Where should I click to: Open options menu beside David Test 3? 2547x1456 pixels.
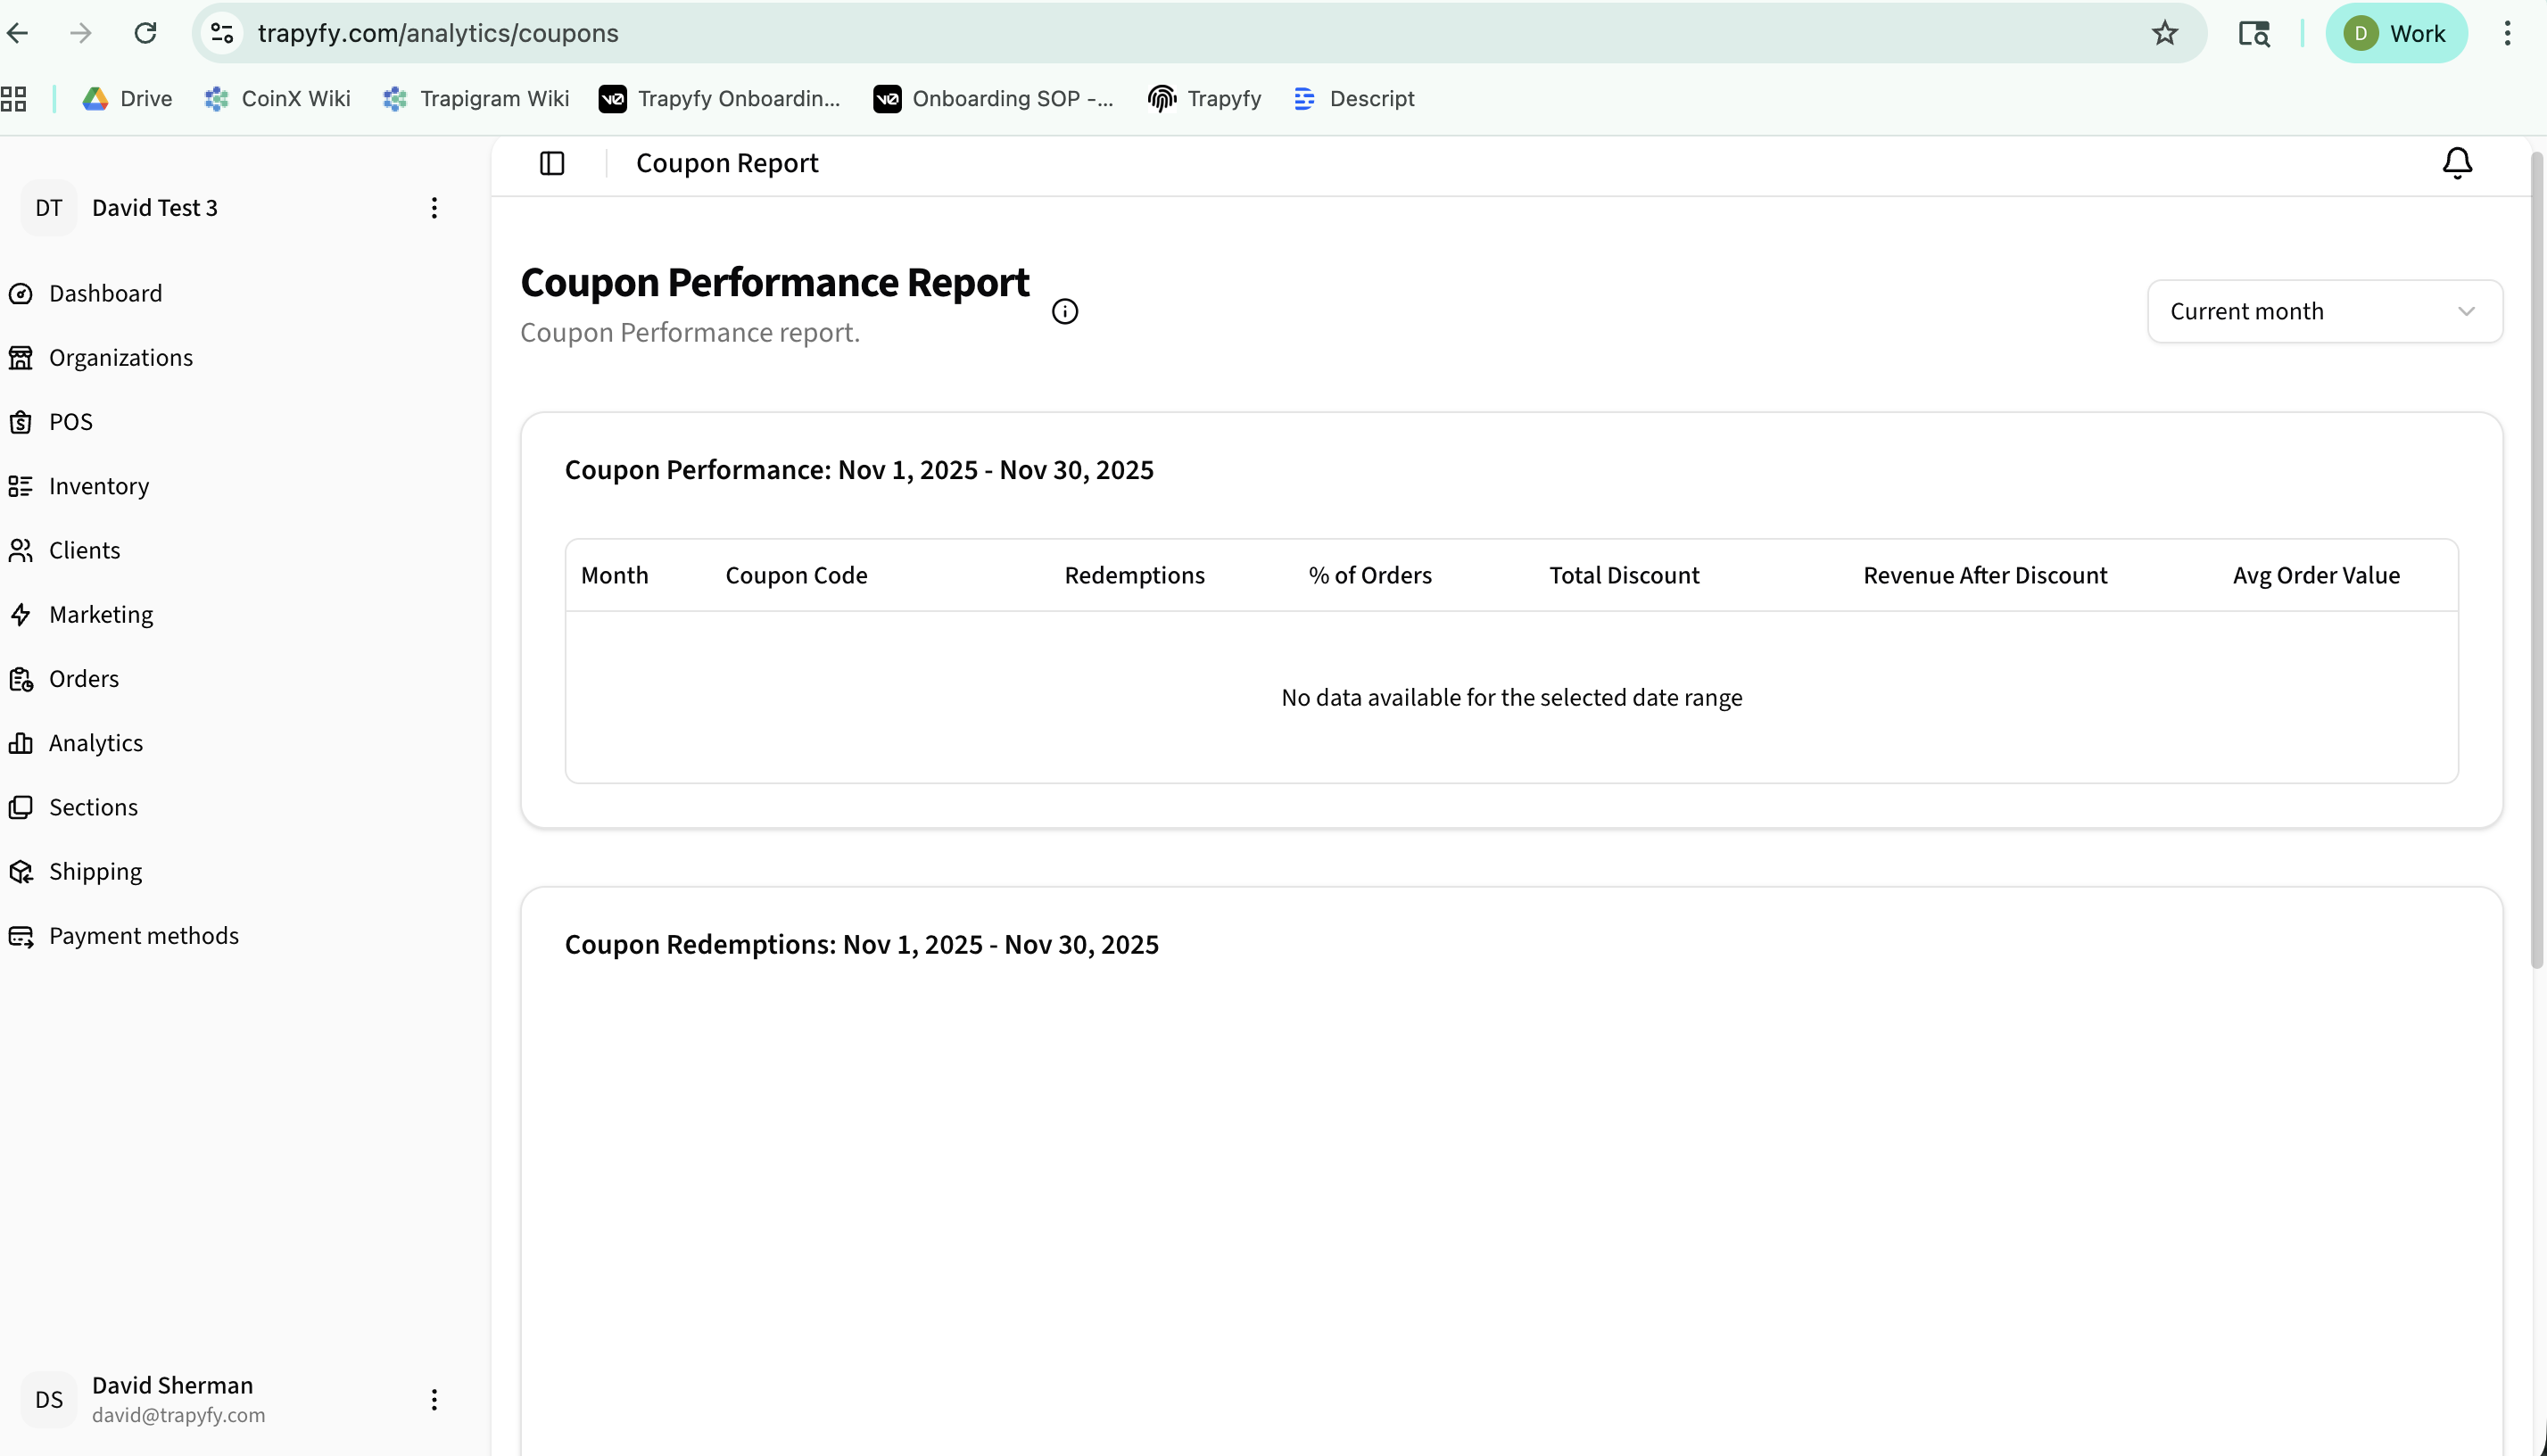[434, 208]
